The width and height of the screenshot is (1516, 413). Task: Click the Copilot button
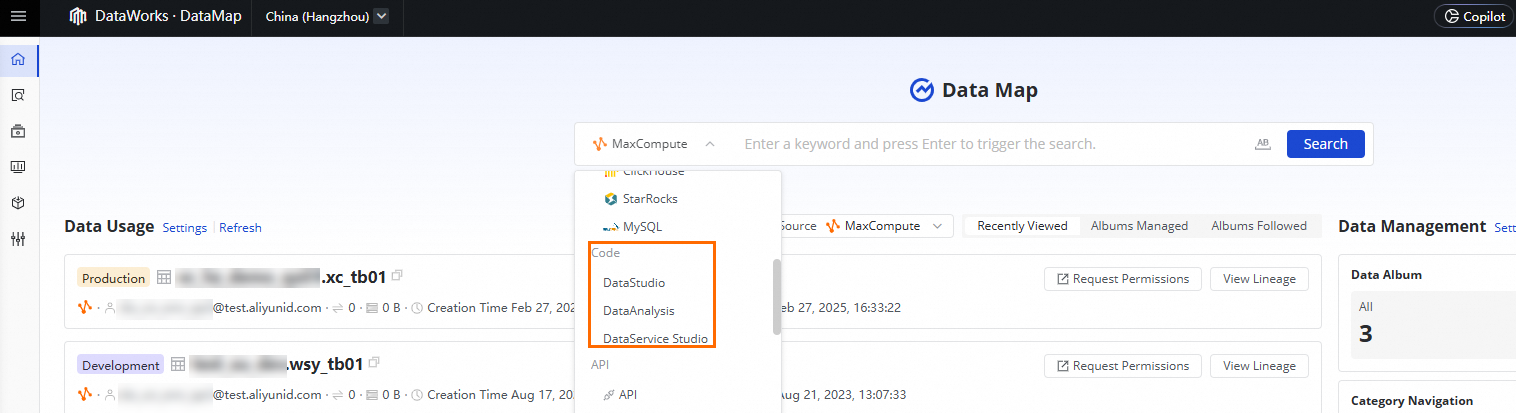(x=1473, y=16)
